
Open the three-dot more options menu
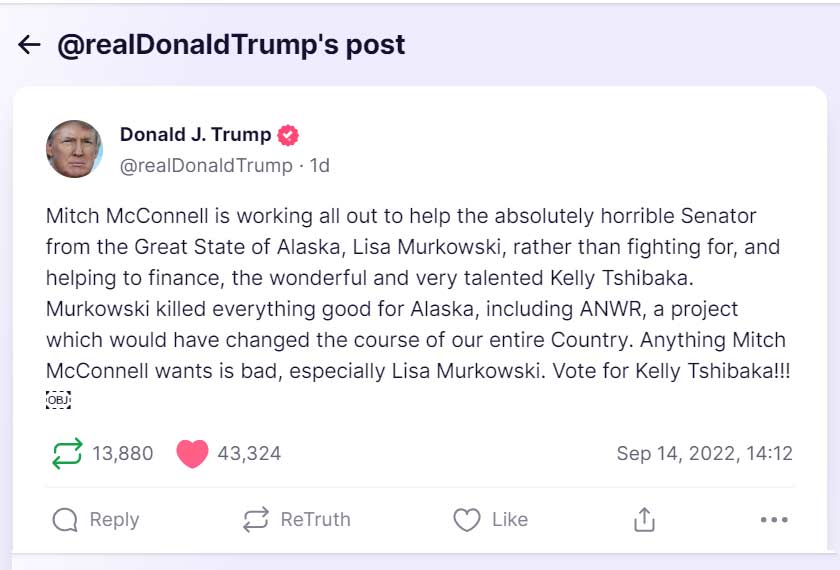(x=774, y=519)
